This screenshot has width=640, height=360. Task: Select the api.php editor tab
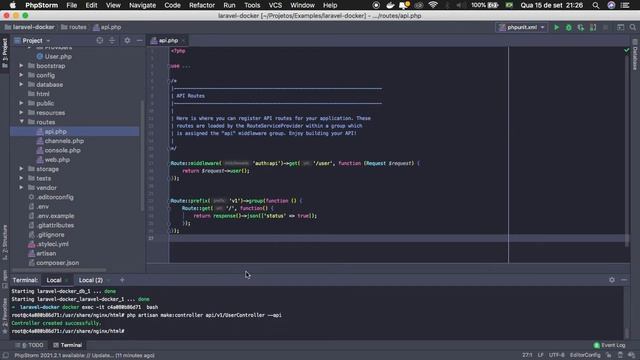(x=168, y=40)
